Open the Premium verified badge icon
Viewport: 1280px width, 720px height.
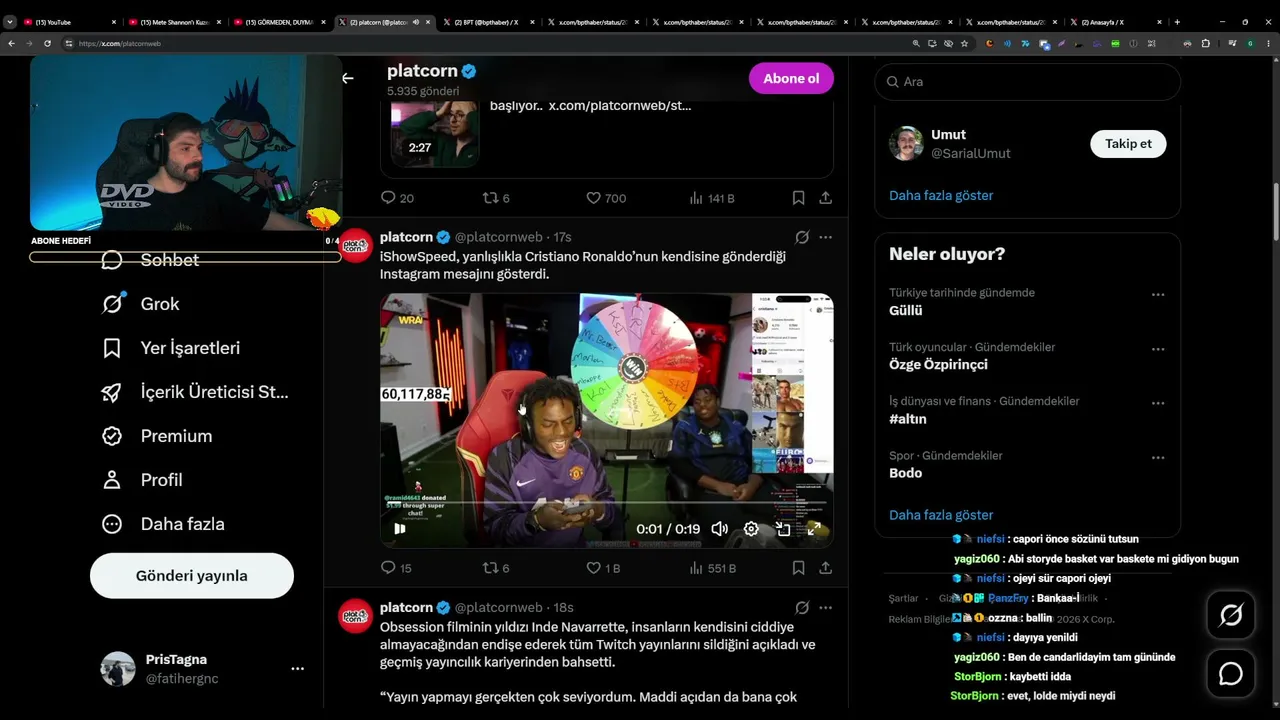pos(112,436)
